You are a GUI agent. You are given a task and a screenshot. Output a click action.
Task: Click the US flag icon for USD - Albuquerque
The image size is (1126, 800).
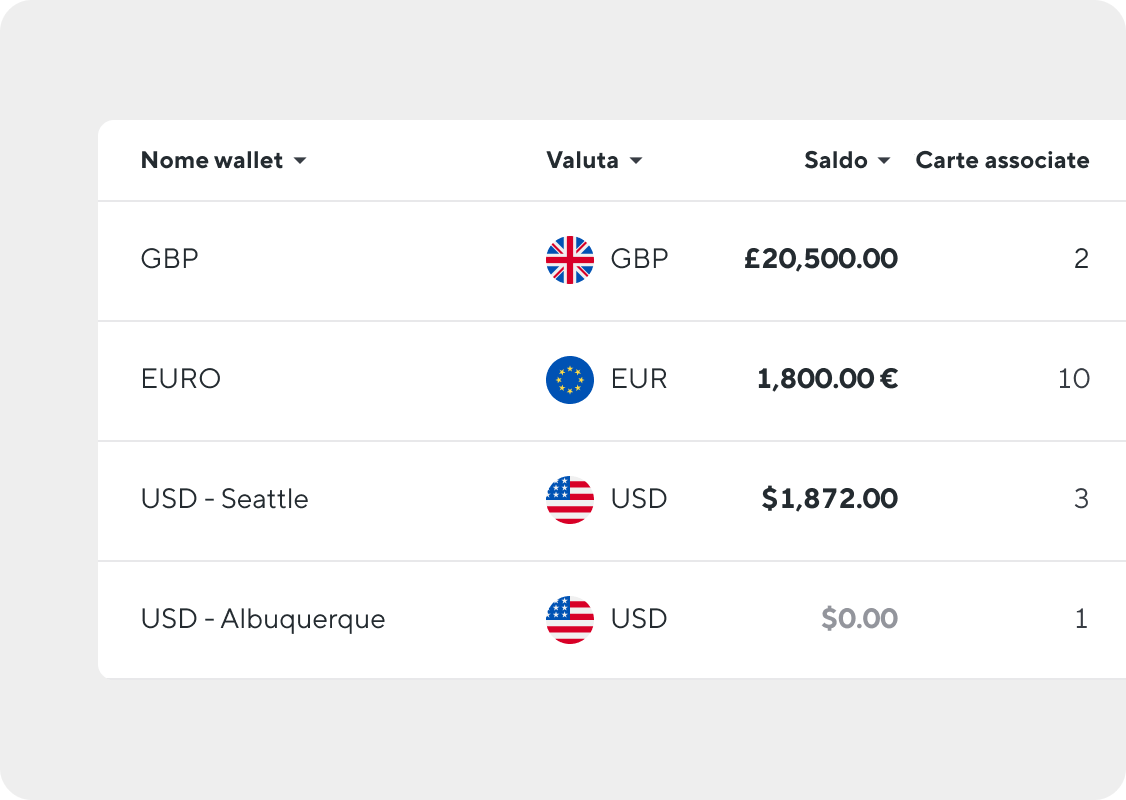(569, 620)
